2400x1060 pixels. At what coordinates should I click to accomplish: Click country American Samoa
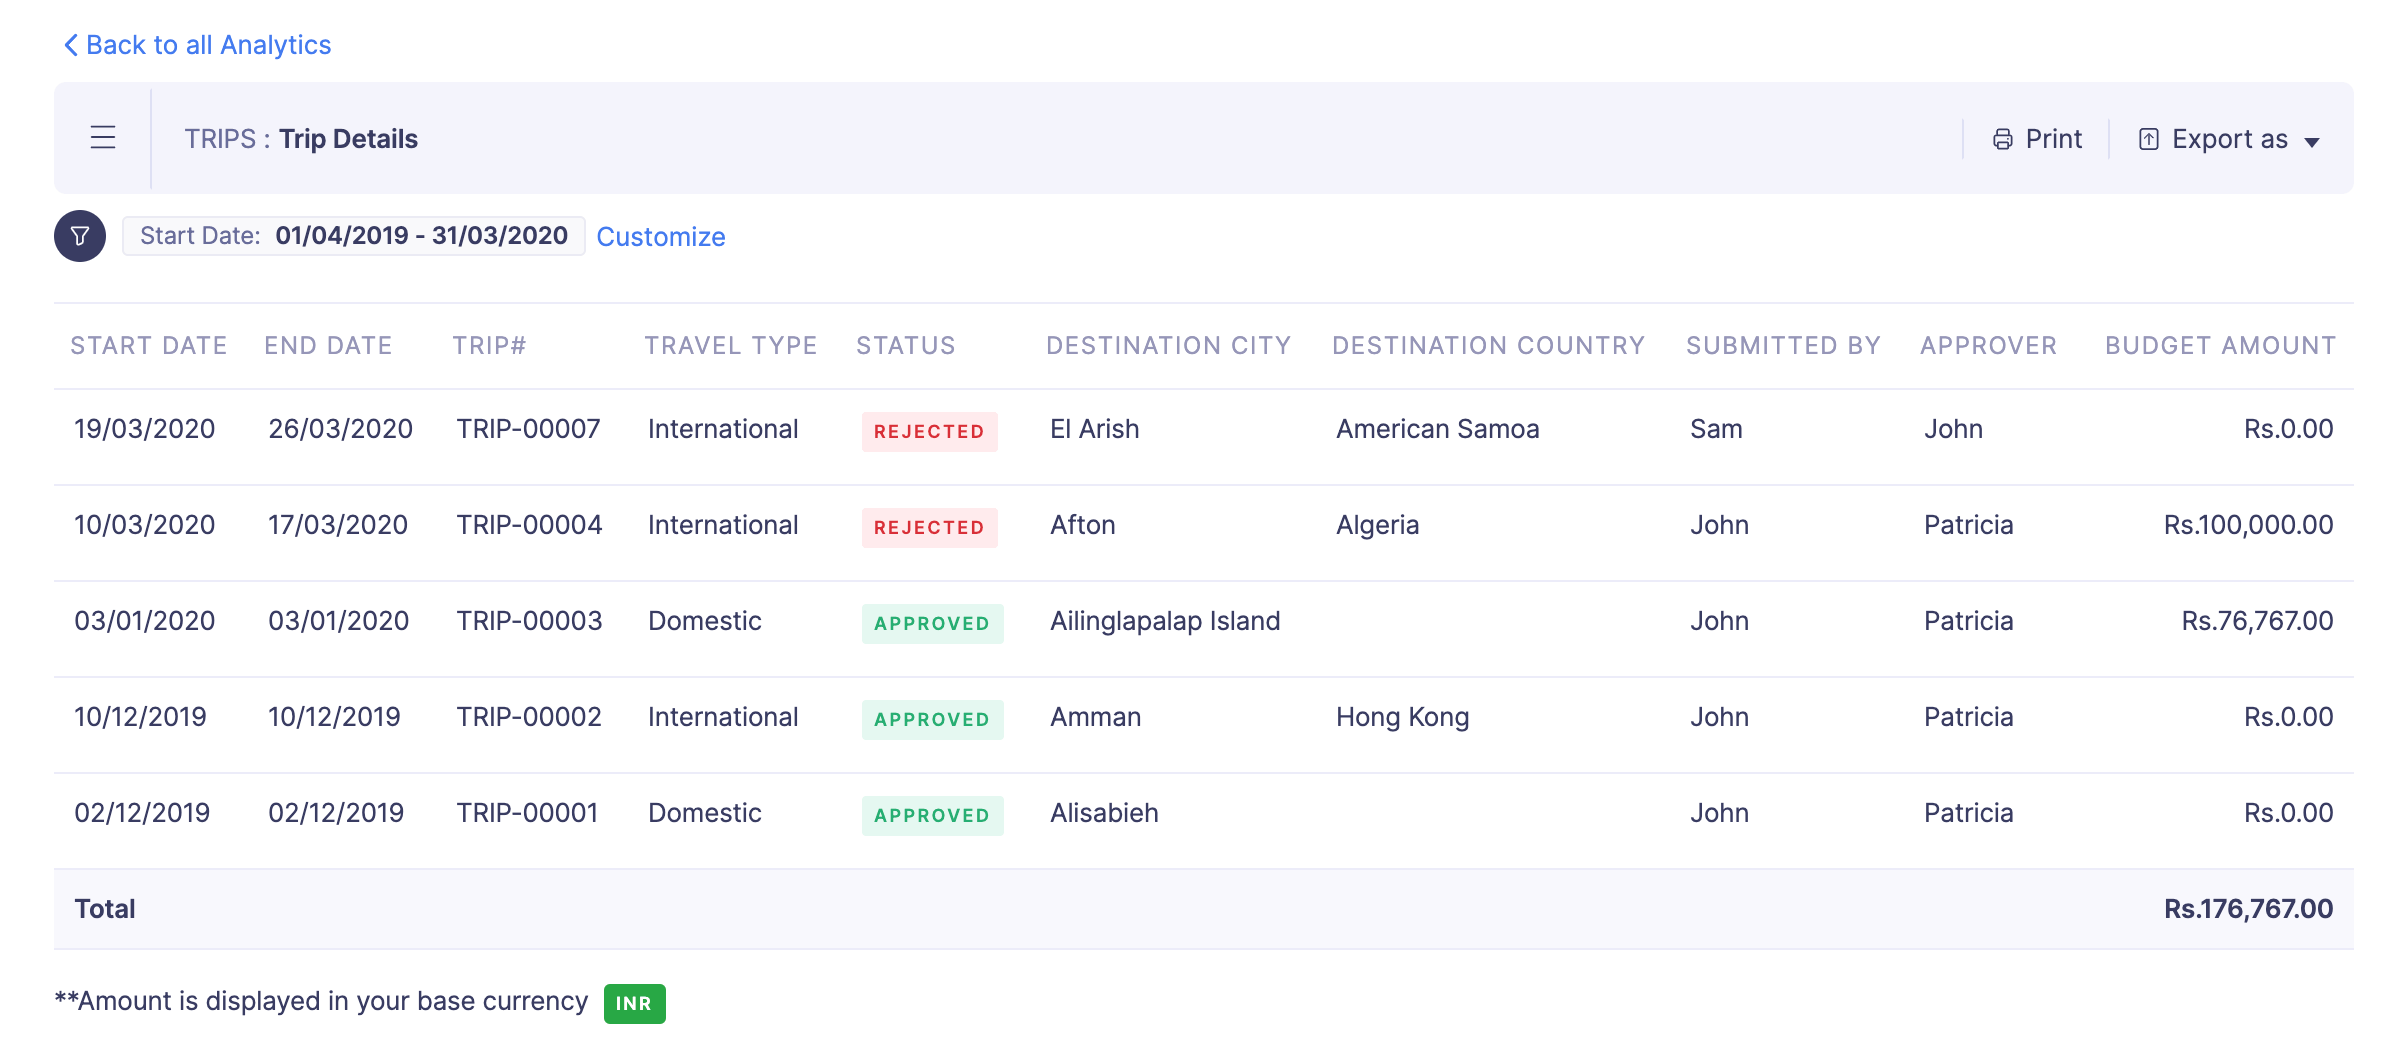tap(1438, 429)
